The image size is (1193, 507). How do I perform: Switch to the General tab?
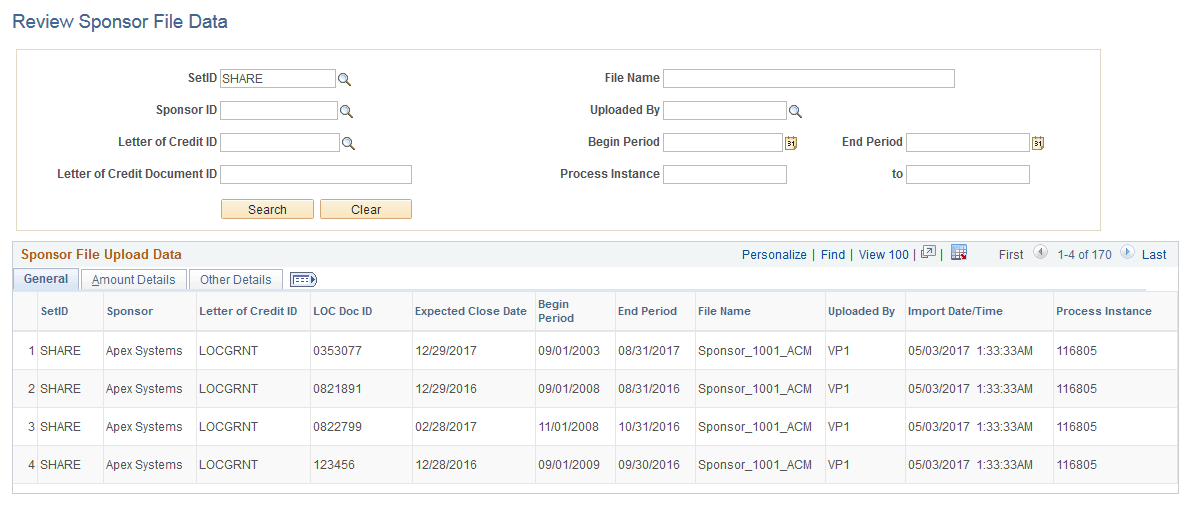46,279
